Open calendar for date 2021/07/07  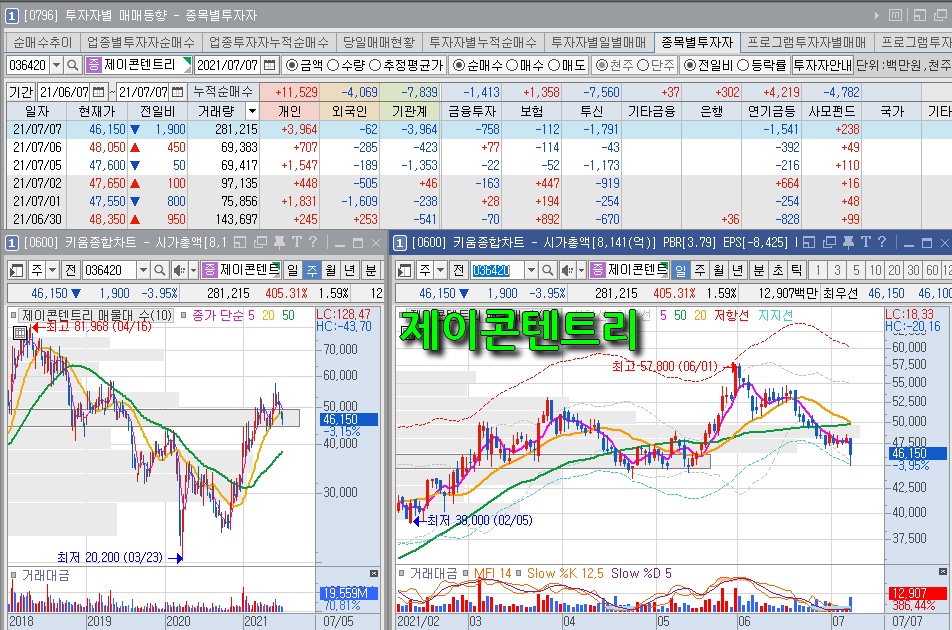(x=270, y=64)
